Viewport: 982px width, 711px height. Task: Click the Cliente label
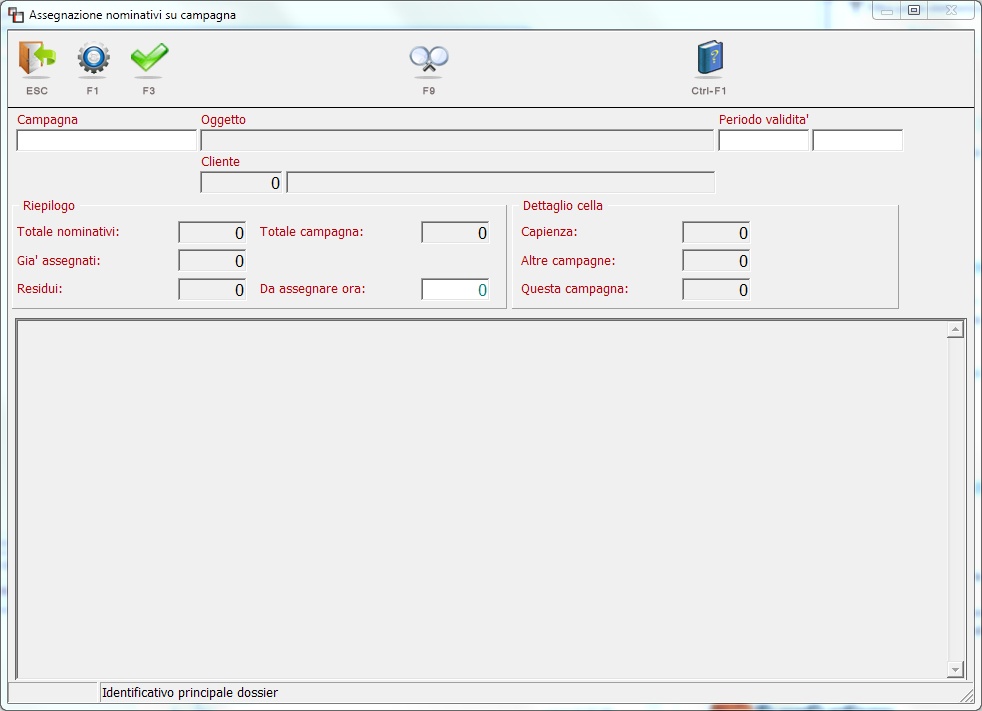(x=220, y=162)
